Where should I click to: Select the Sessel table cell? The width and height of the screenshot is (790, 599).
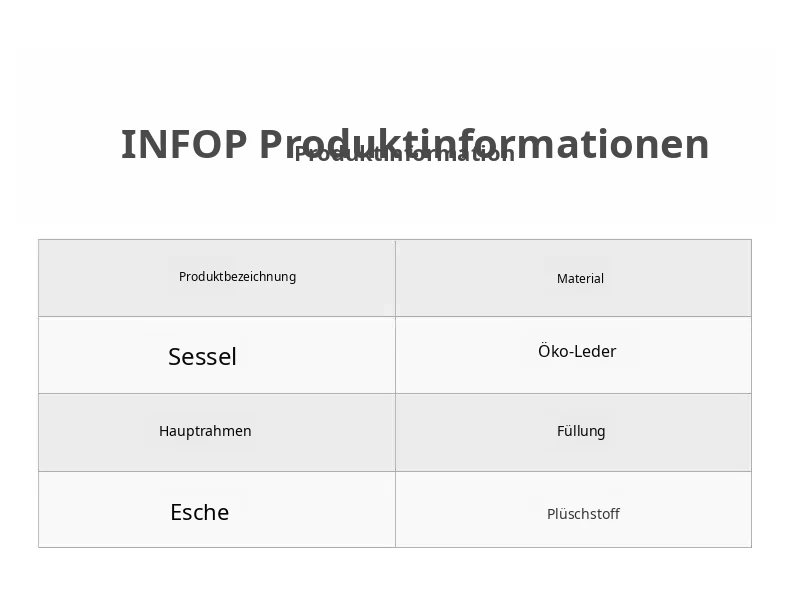pos(217,355)
